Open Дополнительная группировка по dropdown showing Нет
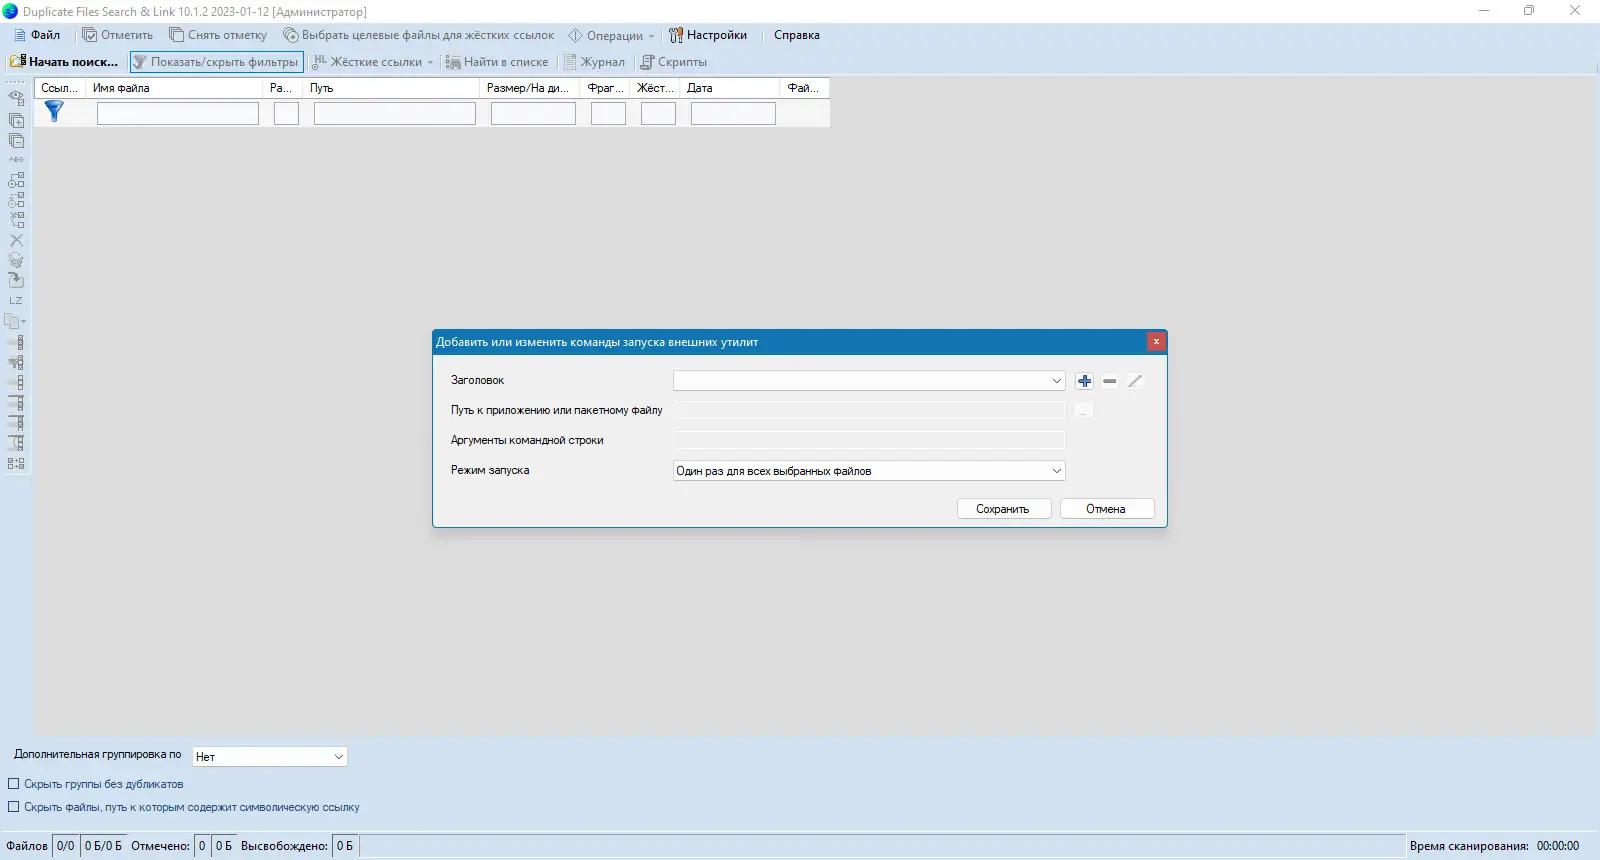Screen dimensions: 1600x860 tap(270, 757)
